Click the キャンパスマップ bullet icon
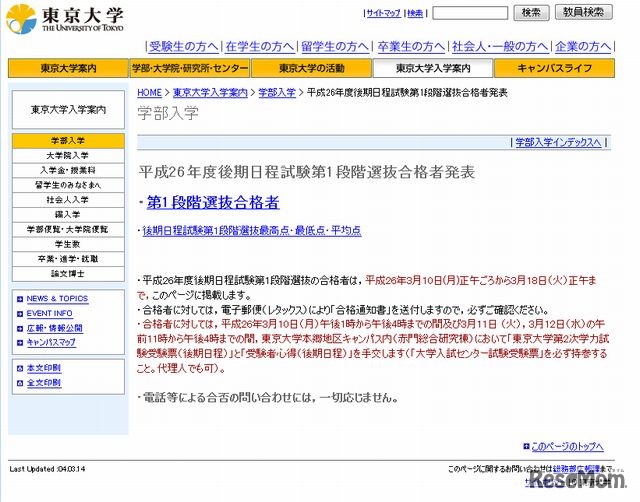 tap(20, 343)
